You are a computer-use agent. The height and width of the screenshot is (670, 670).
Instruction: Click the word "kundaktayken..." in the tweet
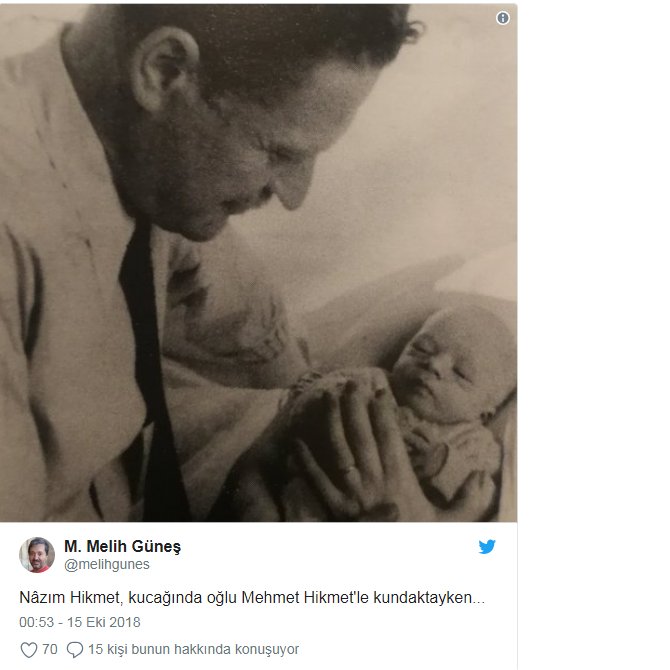click(429, 597)
